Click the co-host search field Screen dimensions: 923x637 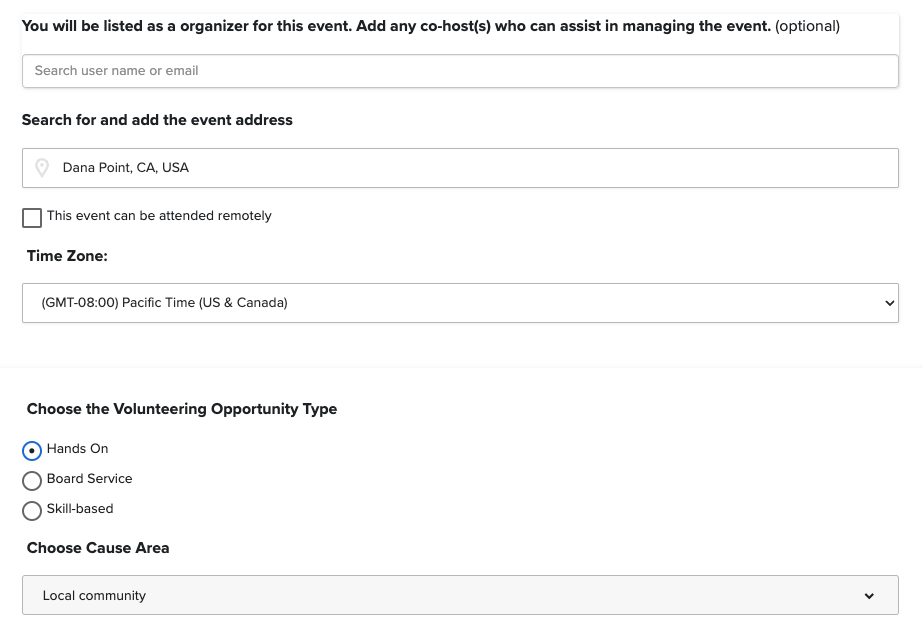click(x=460, y=71)
